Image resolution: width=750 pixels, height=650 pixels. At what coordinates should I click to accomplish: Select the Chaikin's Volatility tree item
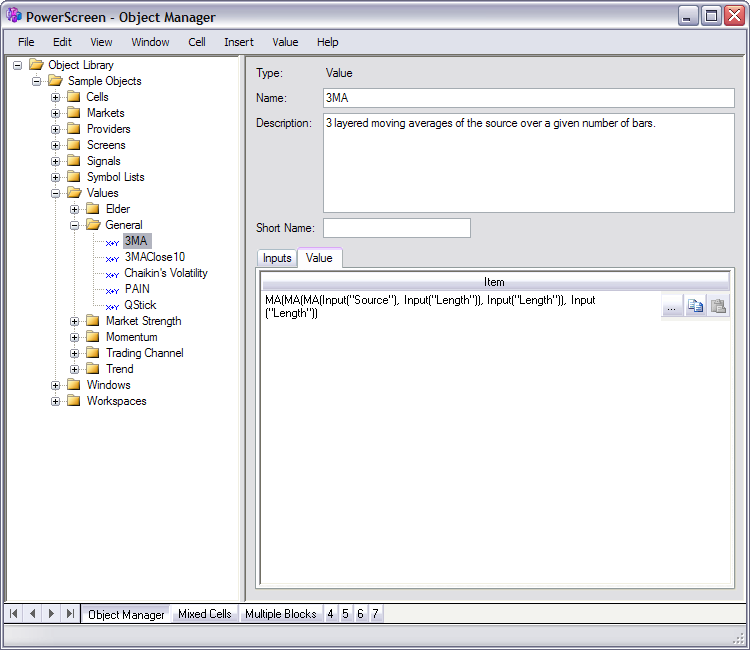pos(166,273)
